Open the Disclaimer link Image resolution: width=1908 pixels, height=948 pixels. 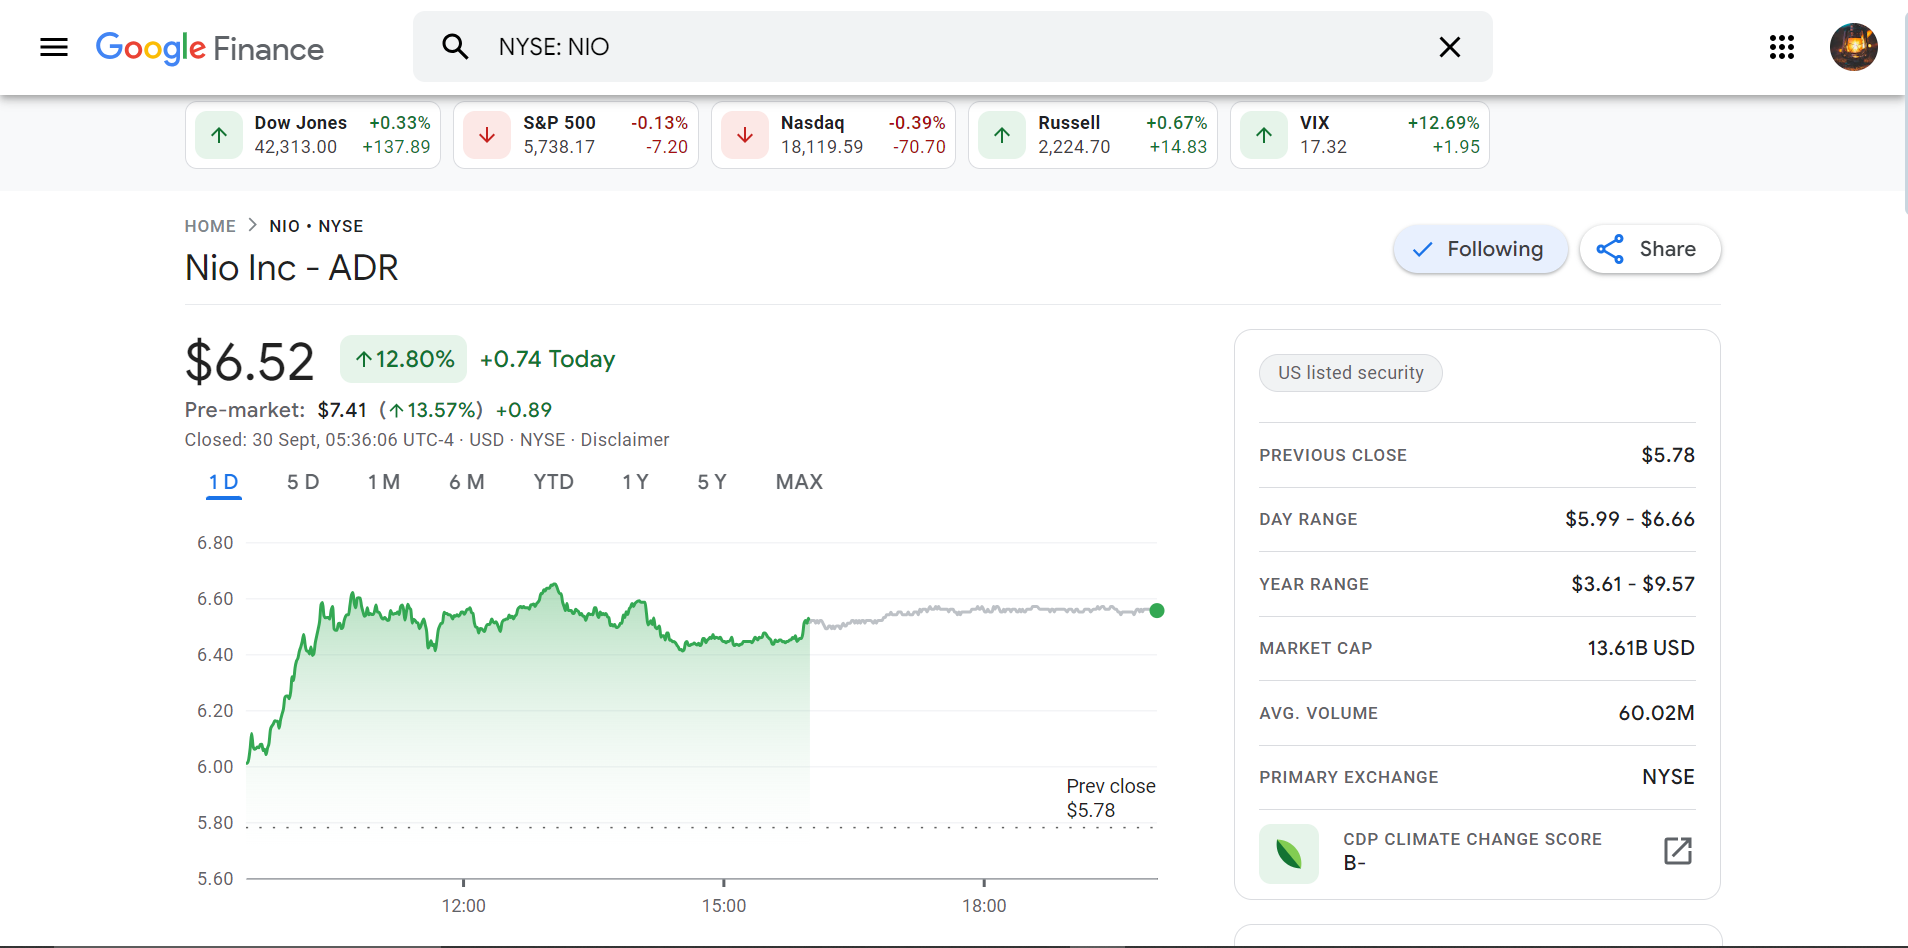pos(625,440)
